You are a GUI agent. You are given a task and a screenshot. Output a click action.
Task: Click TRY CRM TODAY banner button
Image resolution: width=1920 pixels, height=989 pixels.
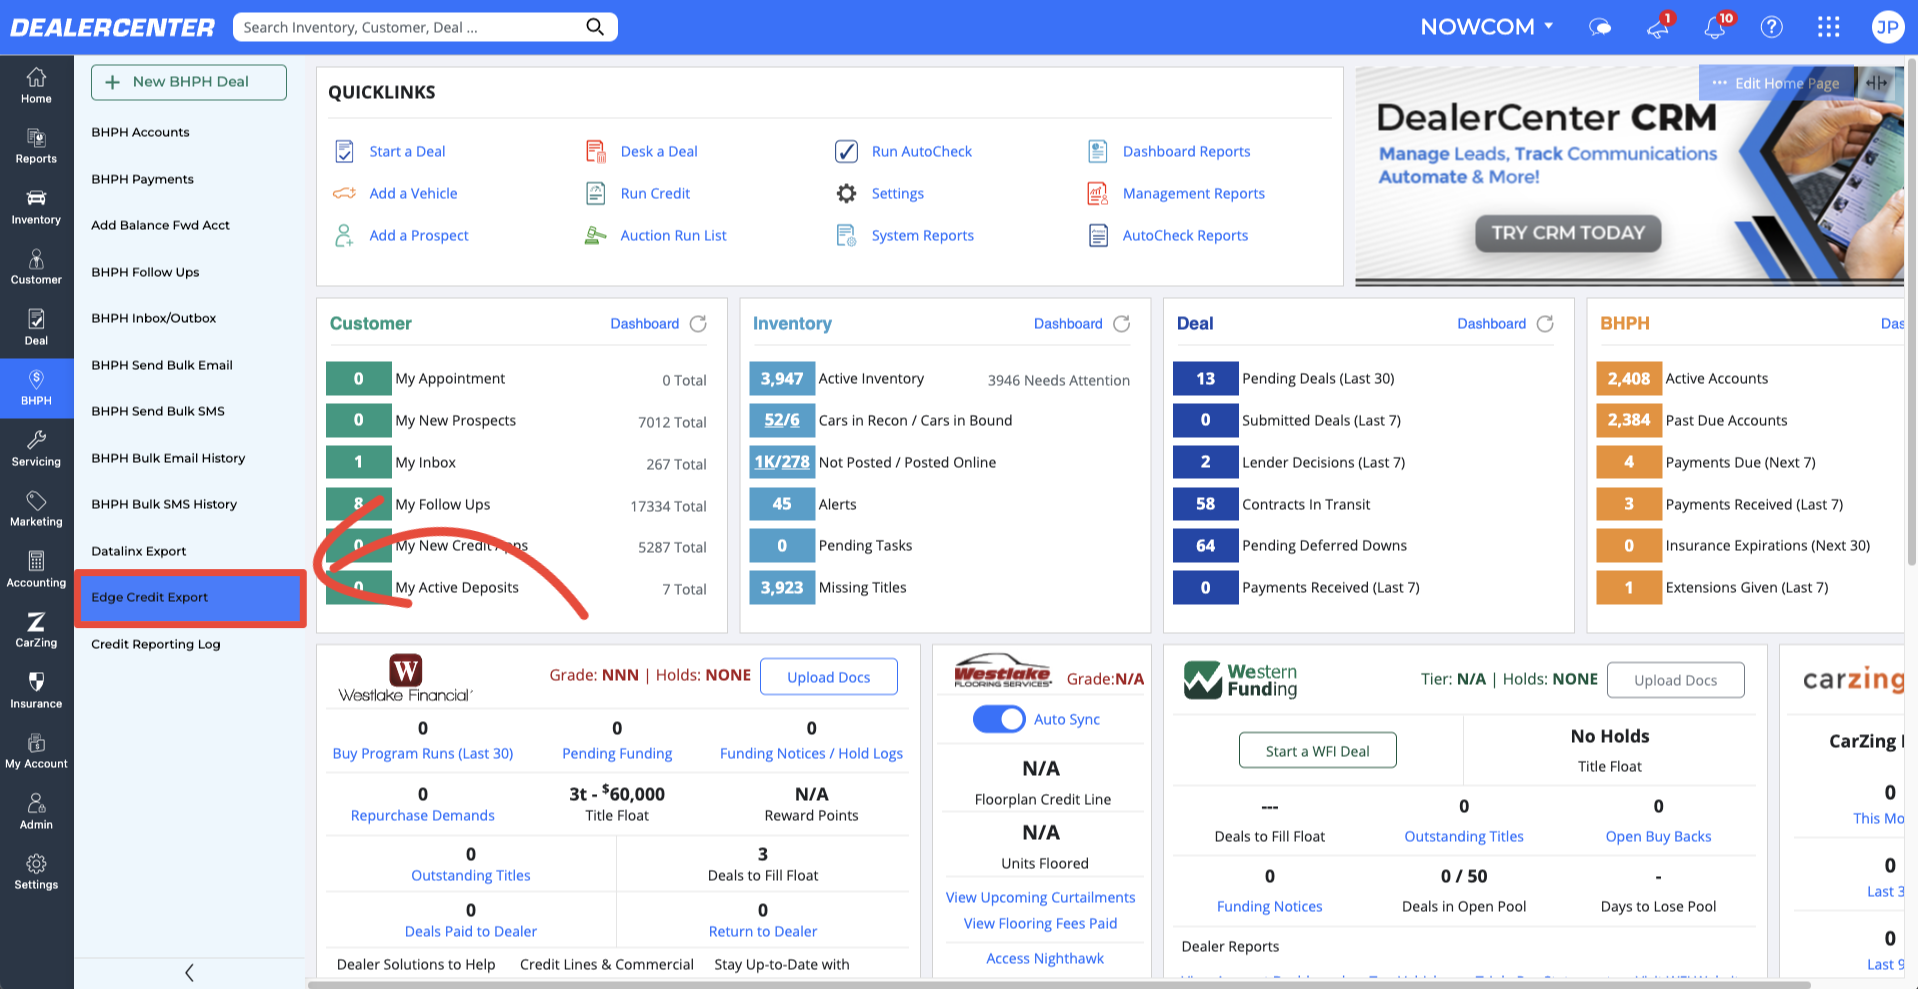pos(1568,233)
